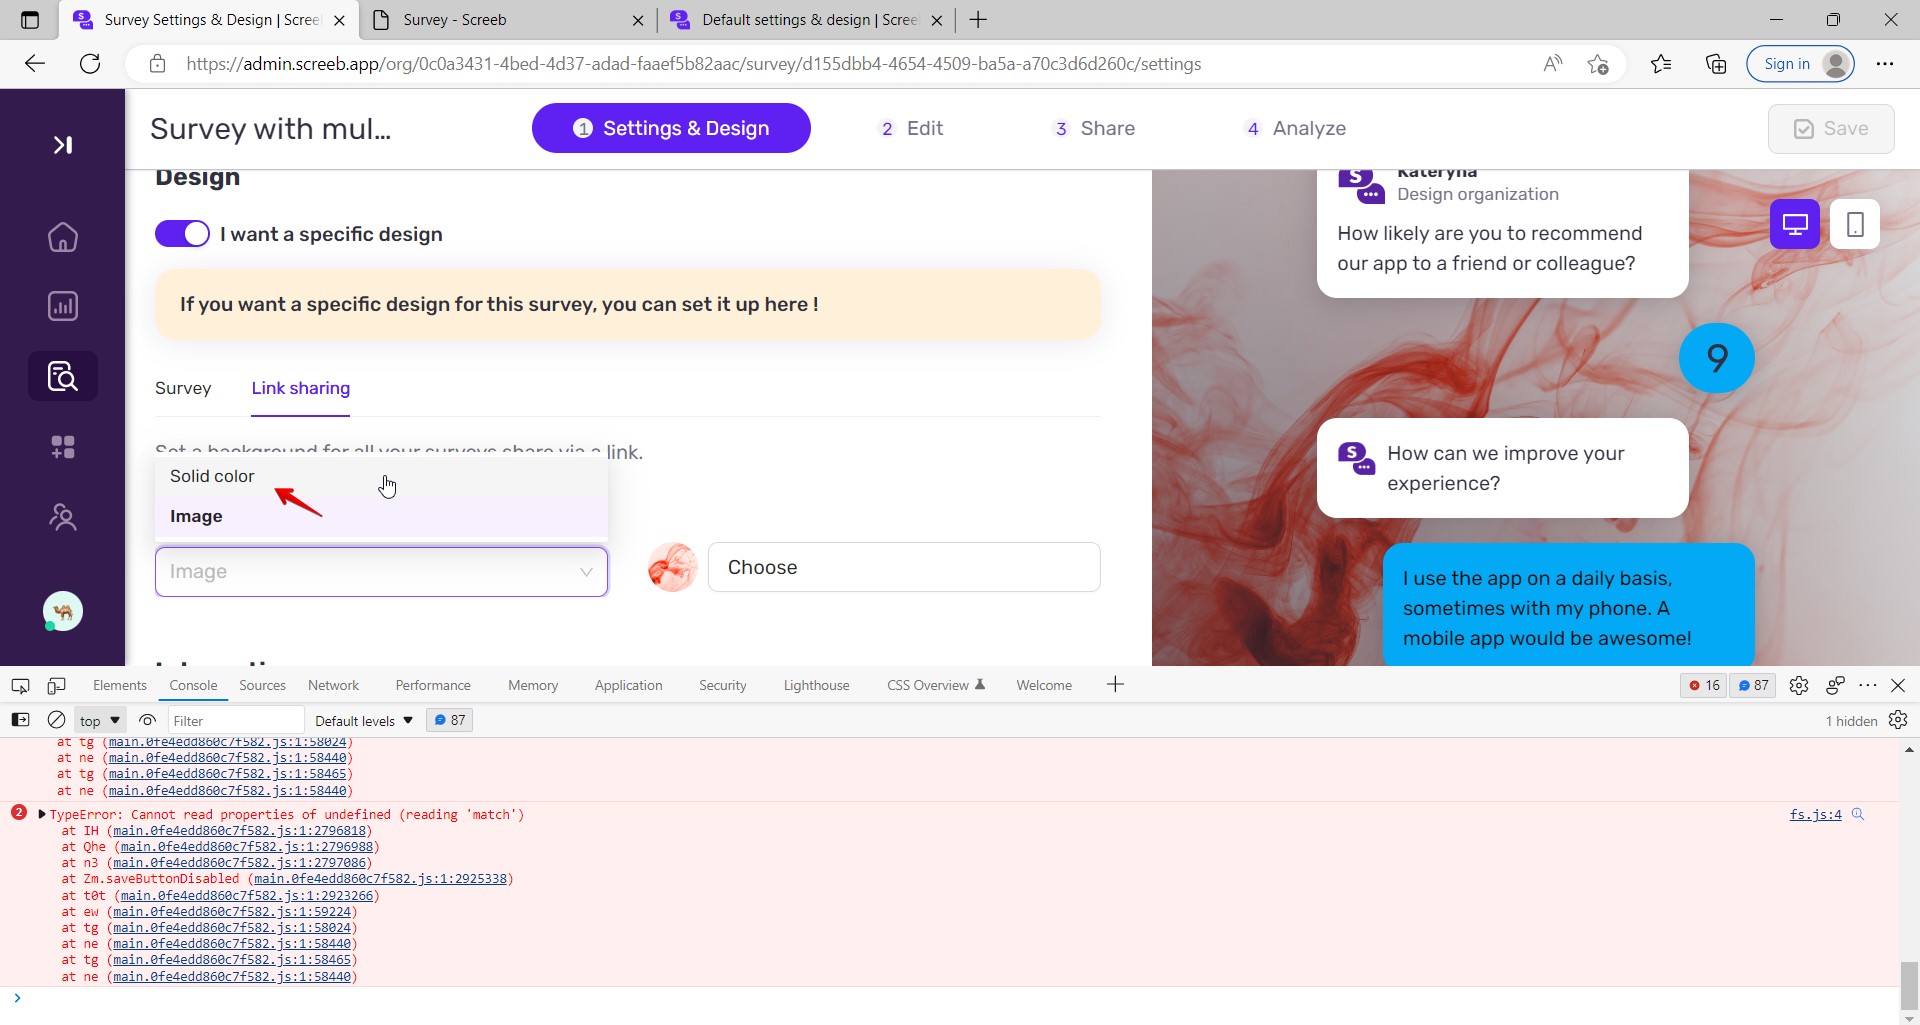Go to the Analyze step

click(1295, 128)
